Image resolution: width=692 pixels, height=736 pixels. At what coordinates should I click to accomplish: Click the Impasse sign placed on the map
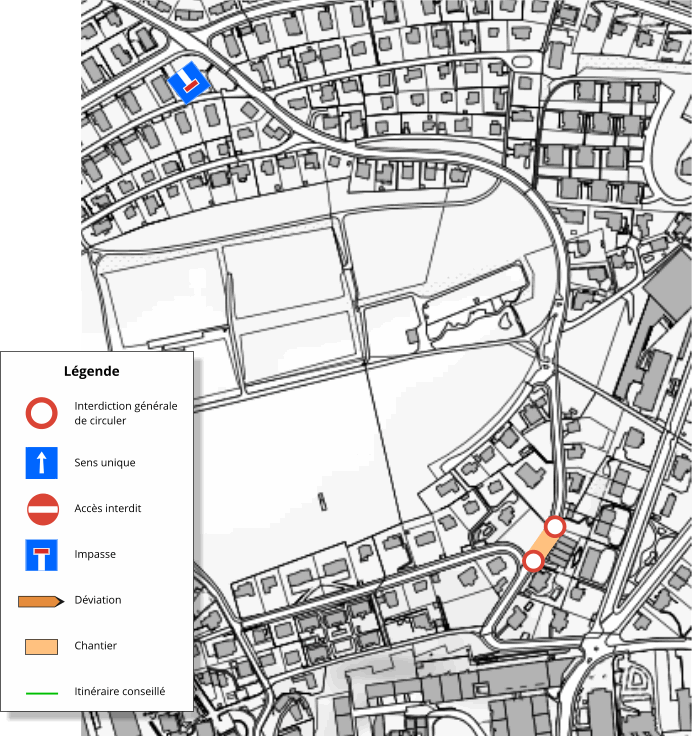[x=188, y=82]
